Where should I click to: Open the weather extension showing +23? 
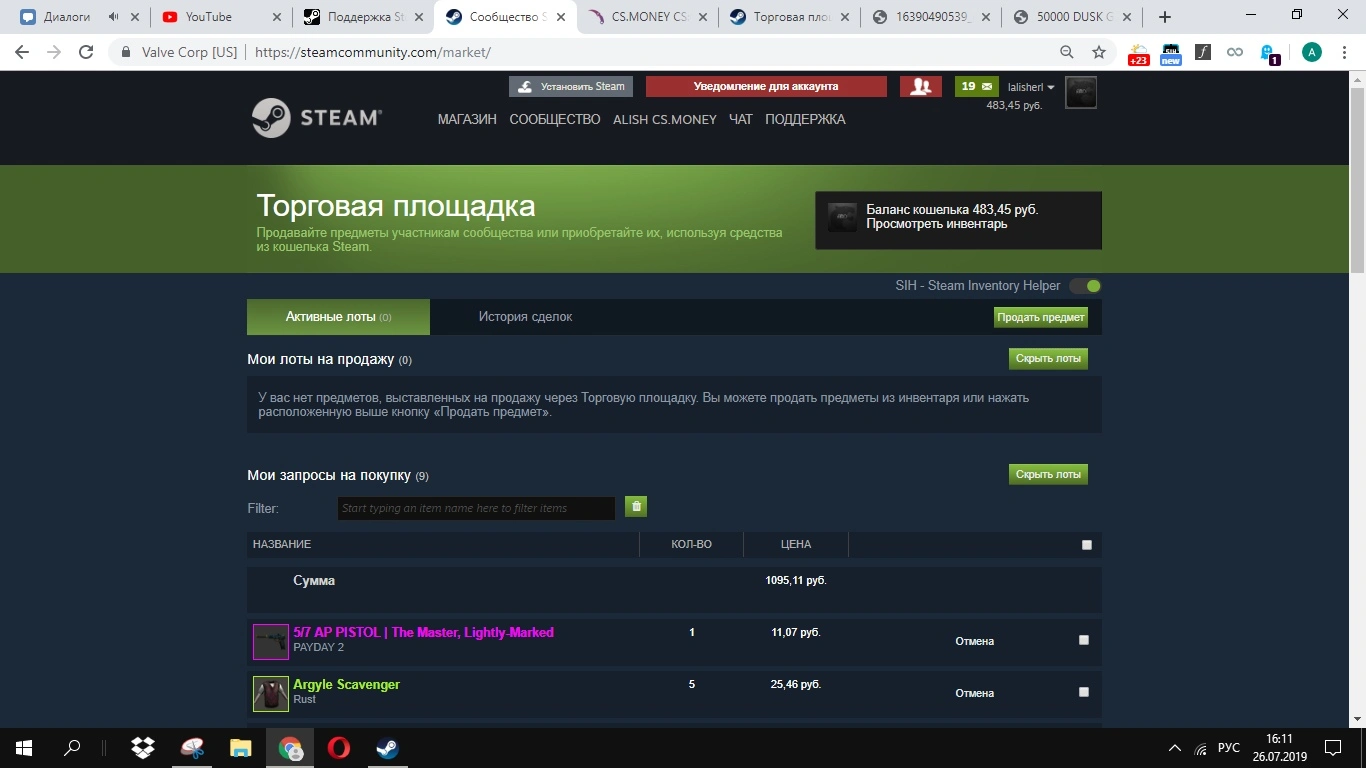1138,53
